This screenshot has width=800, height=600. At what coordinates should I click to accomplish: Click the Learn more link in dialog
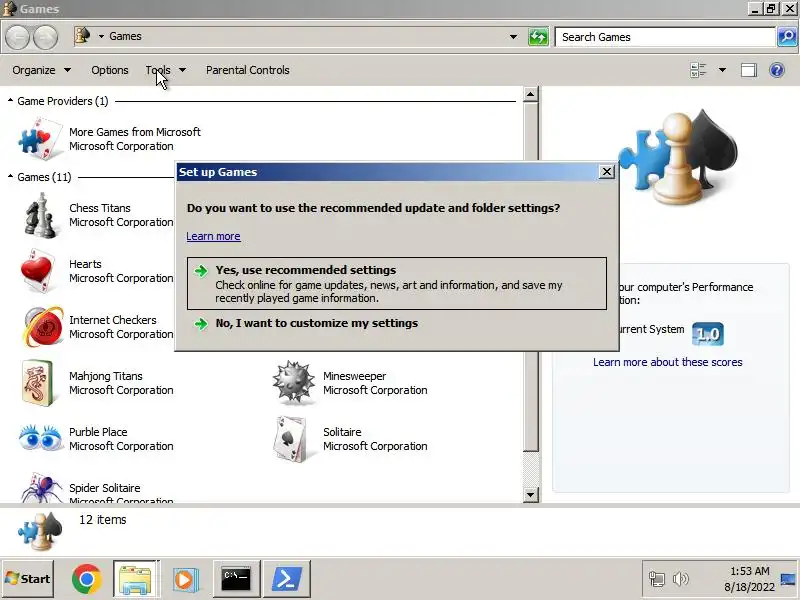213,236
